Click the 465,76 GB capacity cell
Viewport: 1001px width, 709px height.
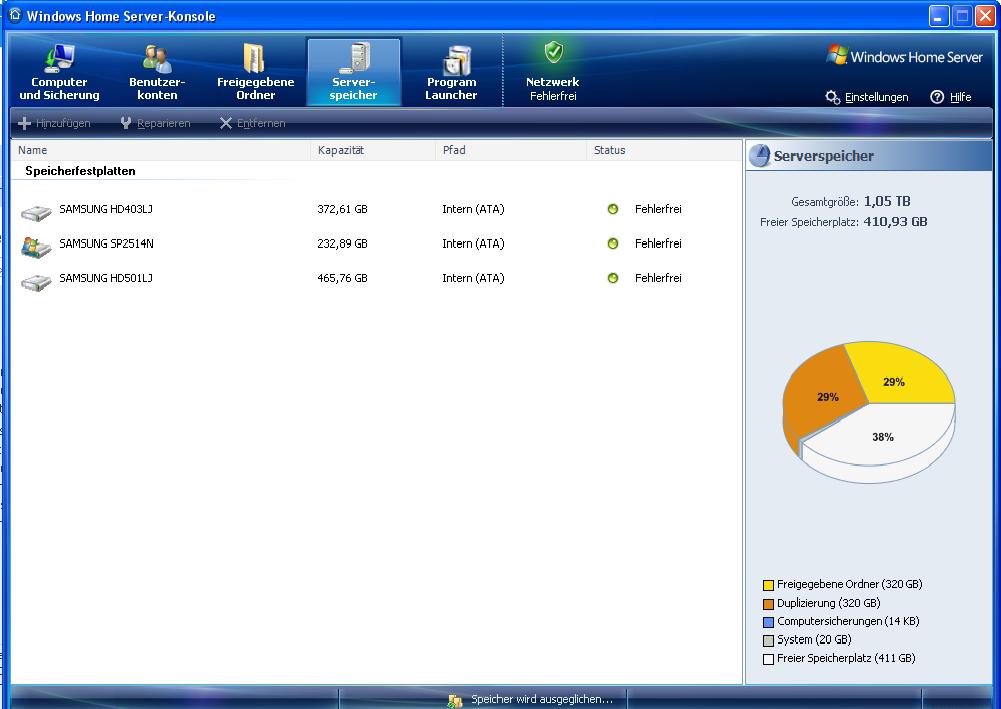(342, 278)
